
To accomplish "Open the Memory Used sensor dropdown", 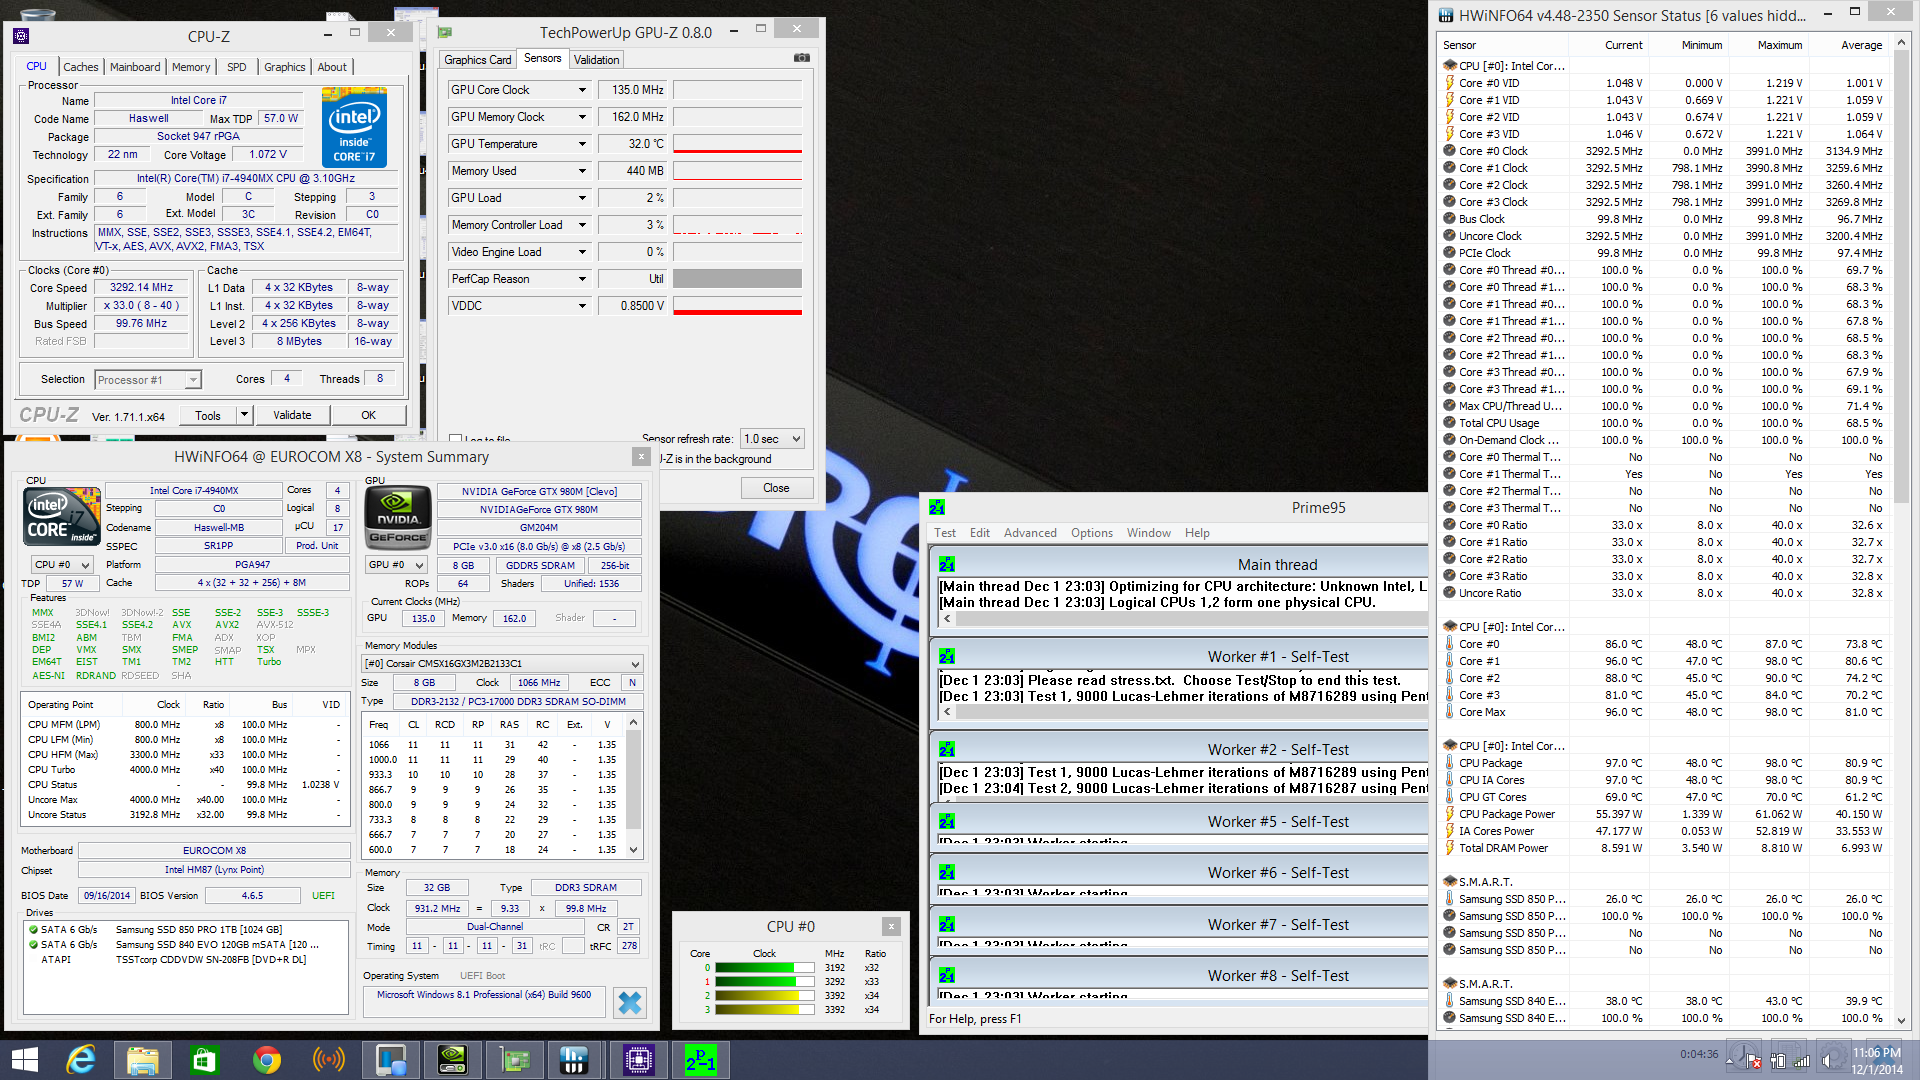I will coord(582,171).
